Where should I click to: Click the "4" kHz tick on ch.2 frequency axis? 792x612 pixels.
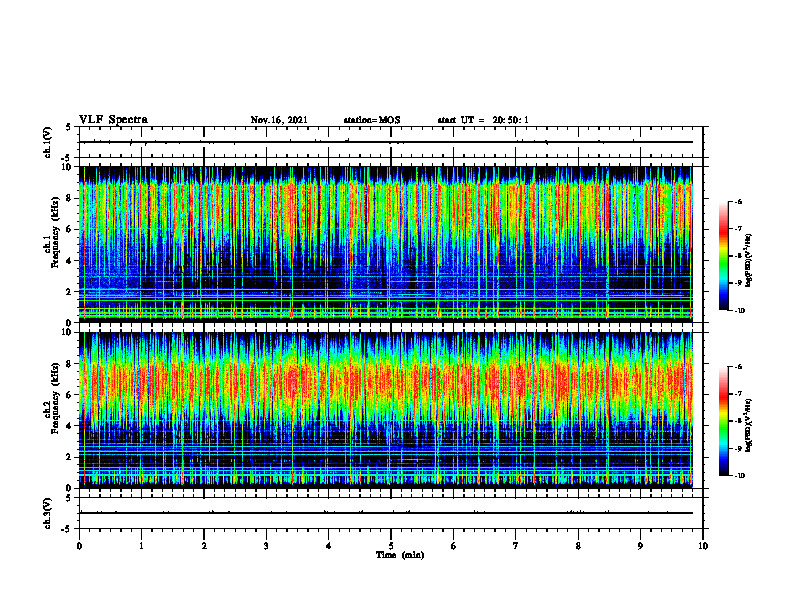tap(70, 426)
